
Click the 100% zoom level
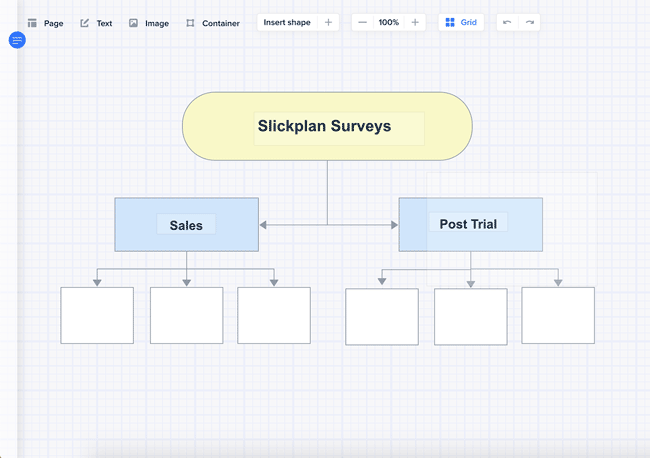pos(388,22)
